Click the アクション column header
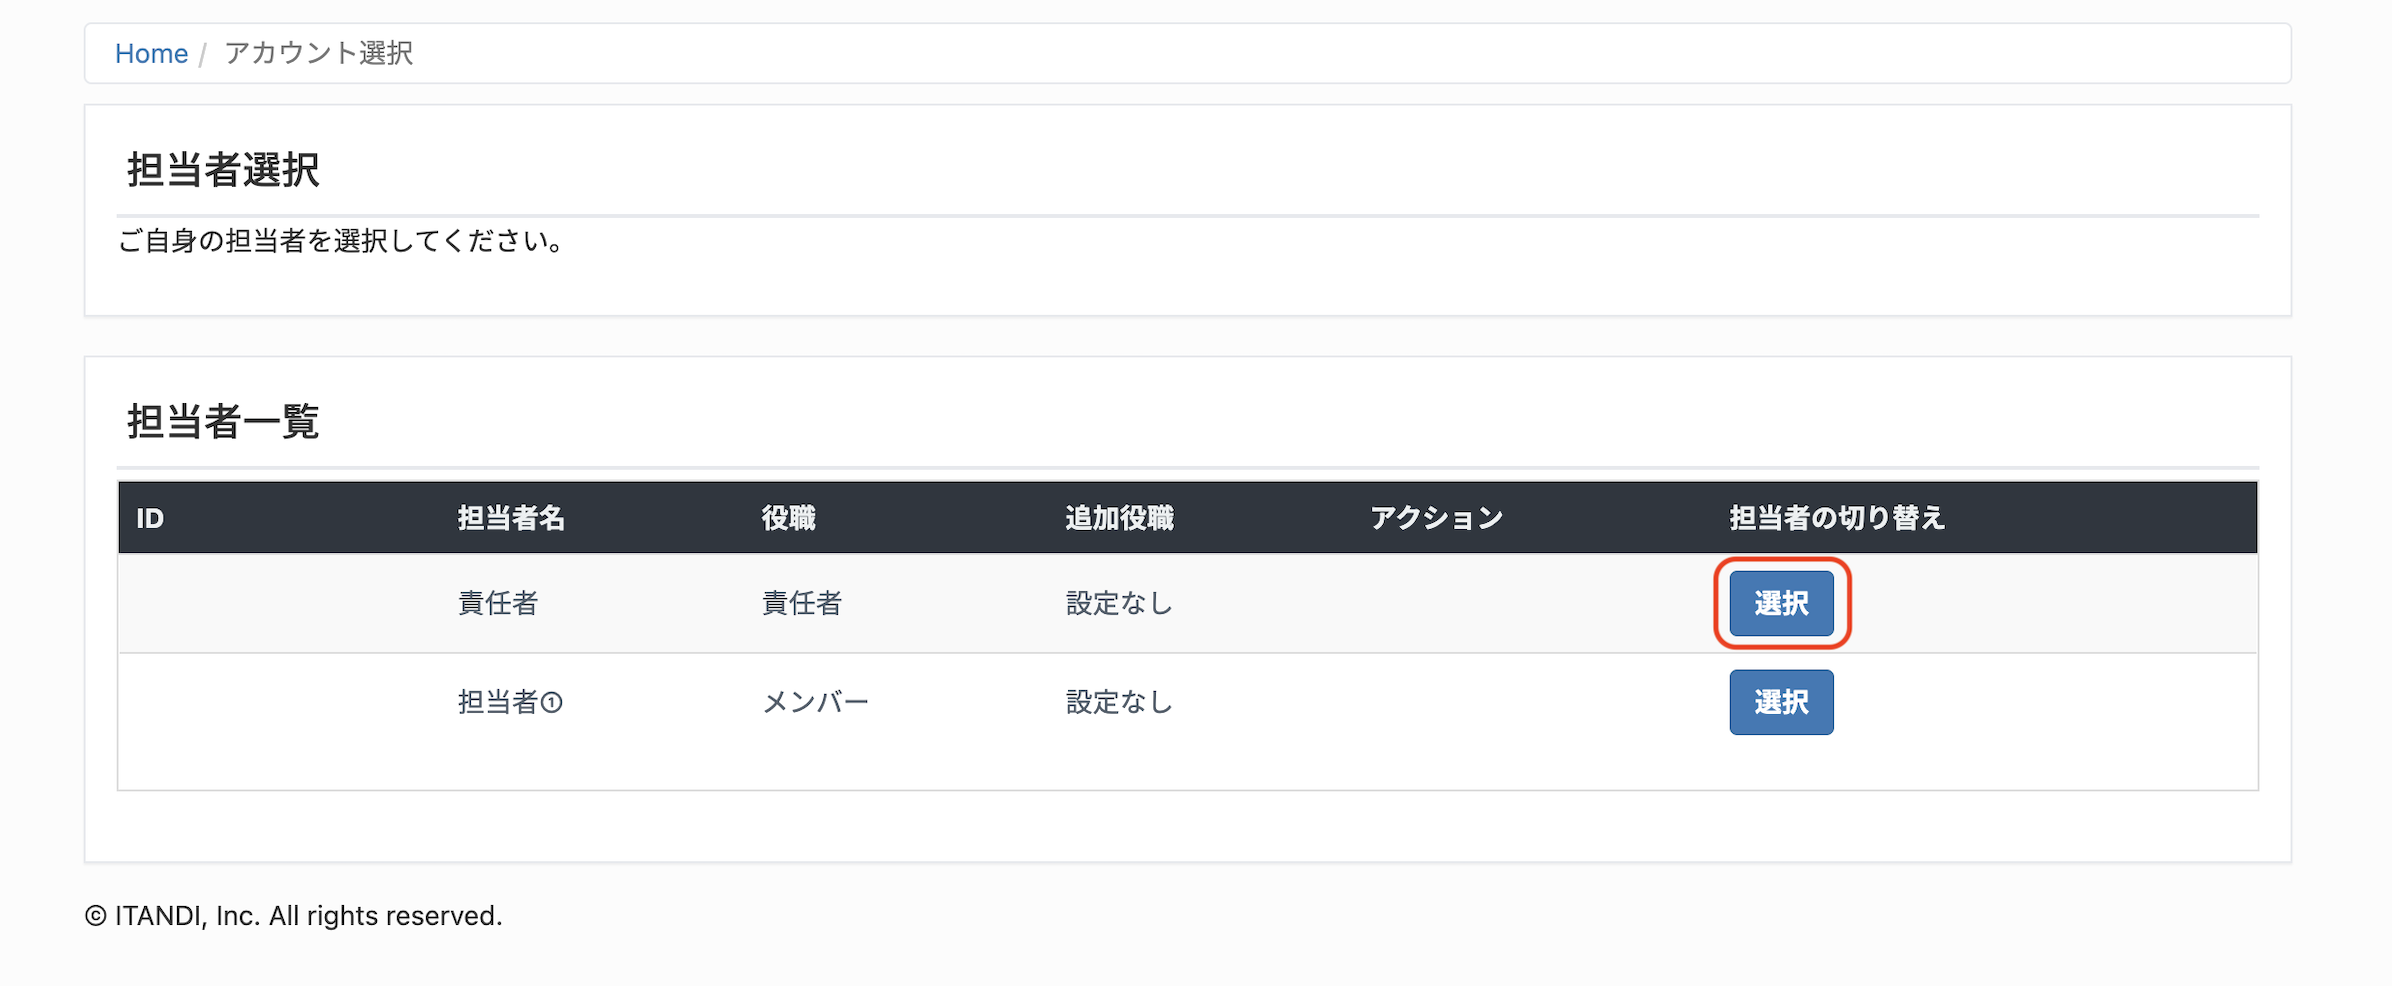This screenshot has width=2392, height=986. click(x=1436, y=518)
